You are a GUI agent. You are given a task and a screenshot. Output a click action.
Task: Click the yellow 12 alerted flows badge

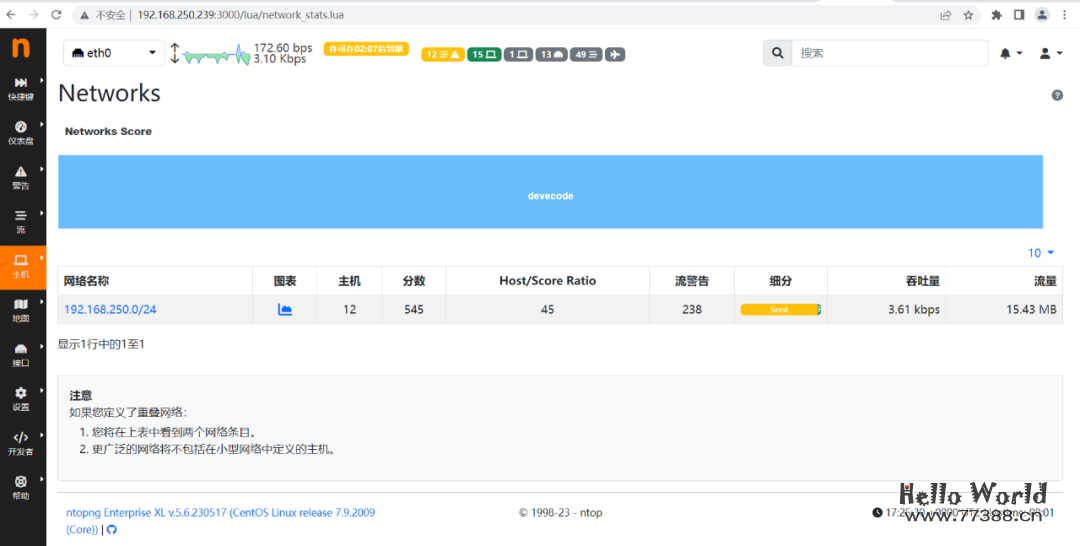(442, 54)
